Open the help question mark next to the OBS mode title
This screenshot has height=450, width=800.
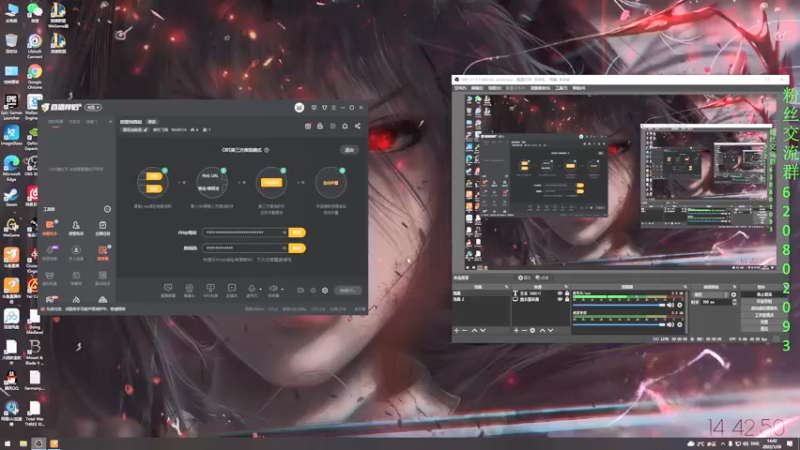[266, 150]
